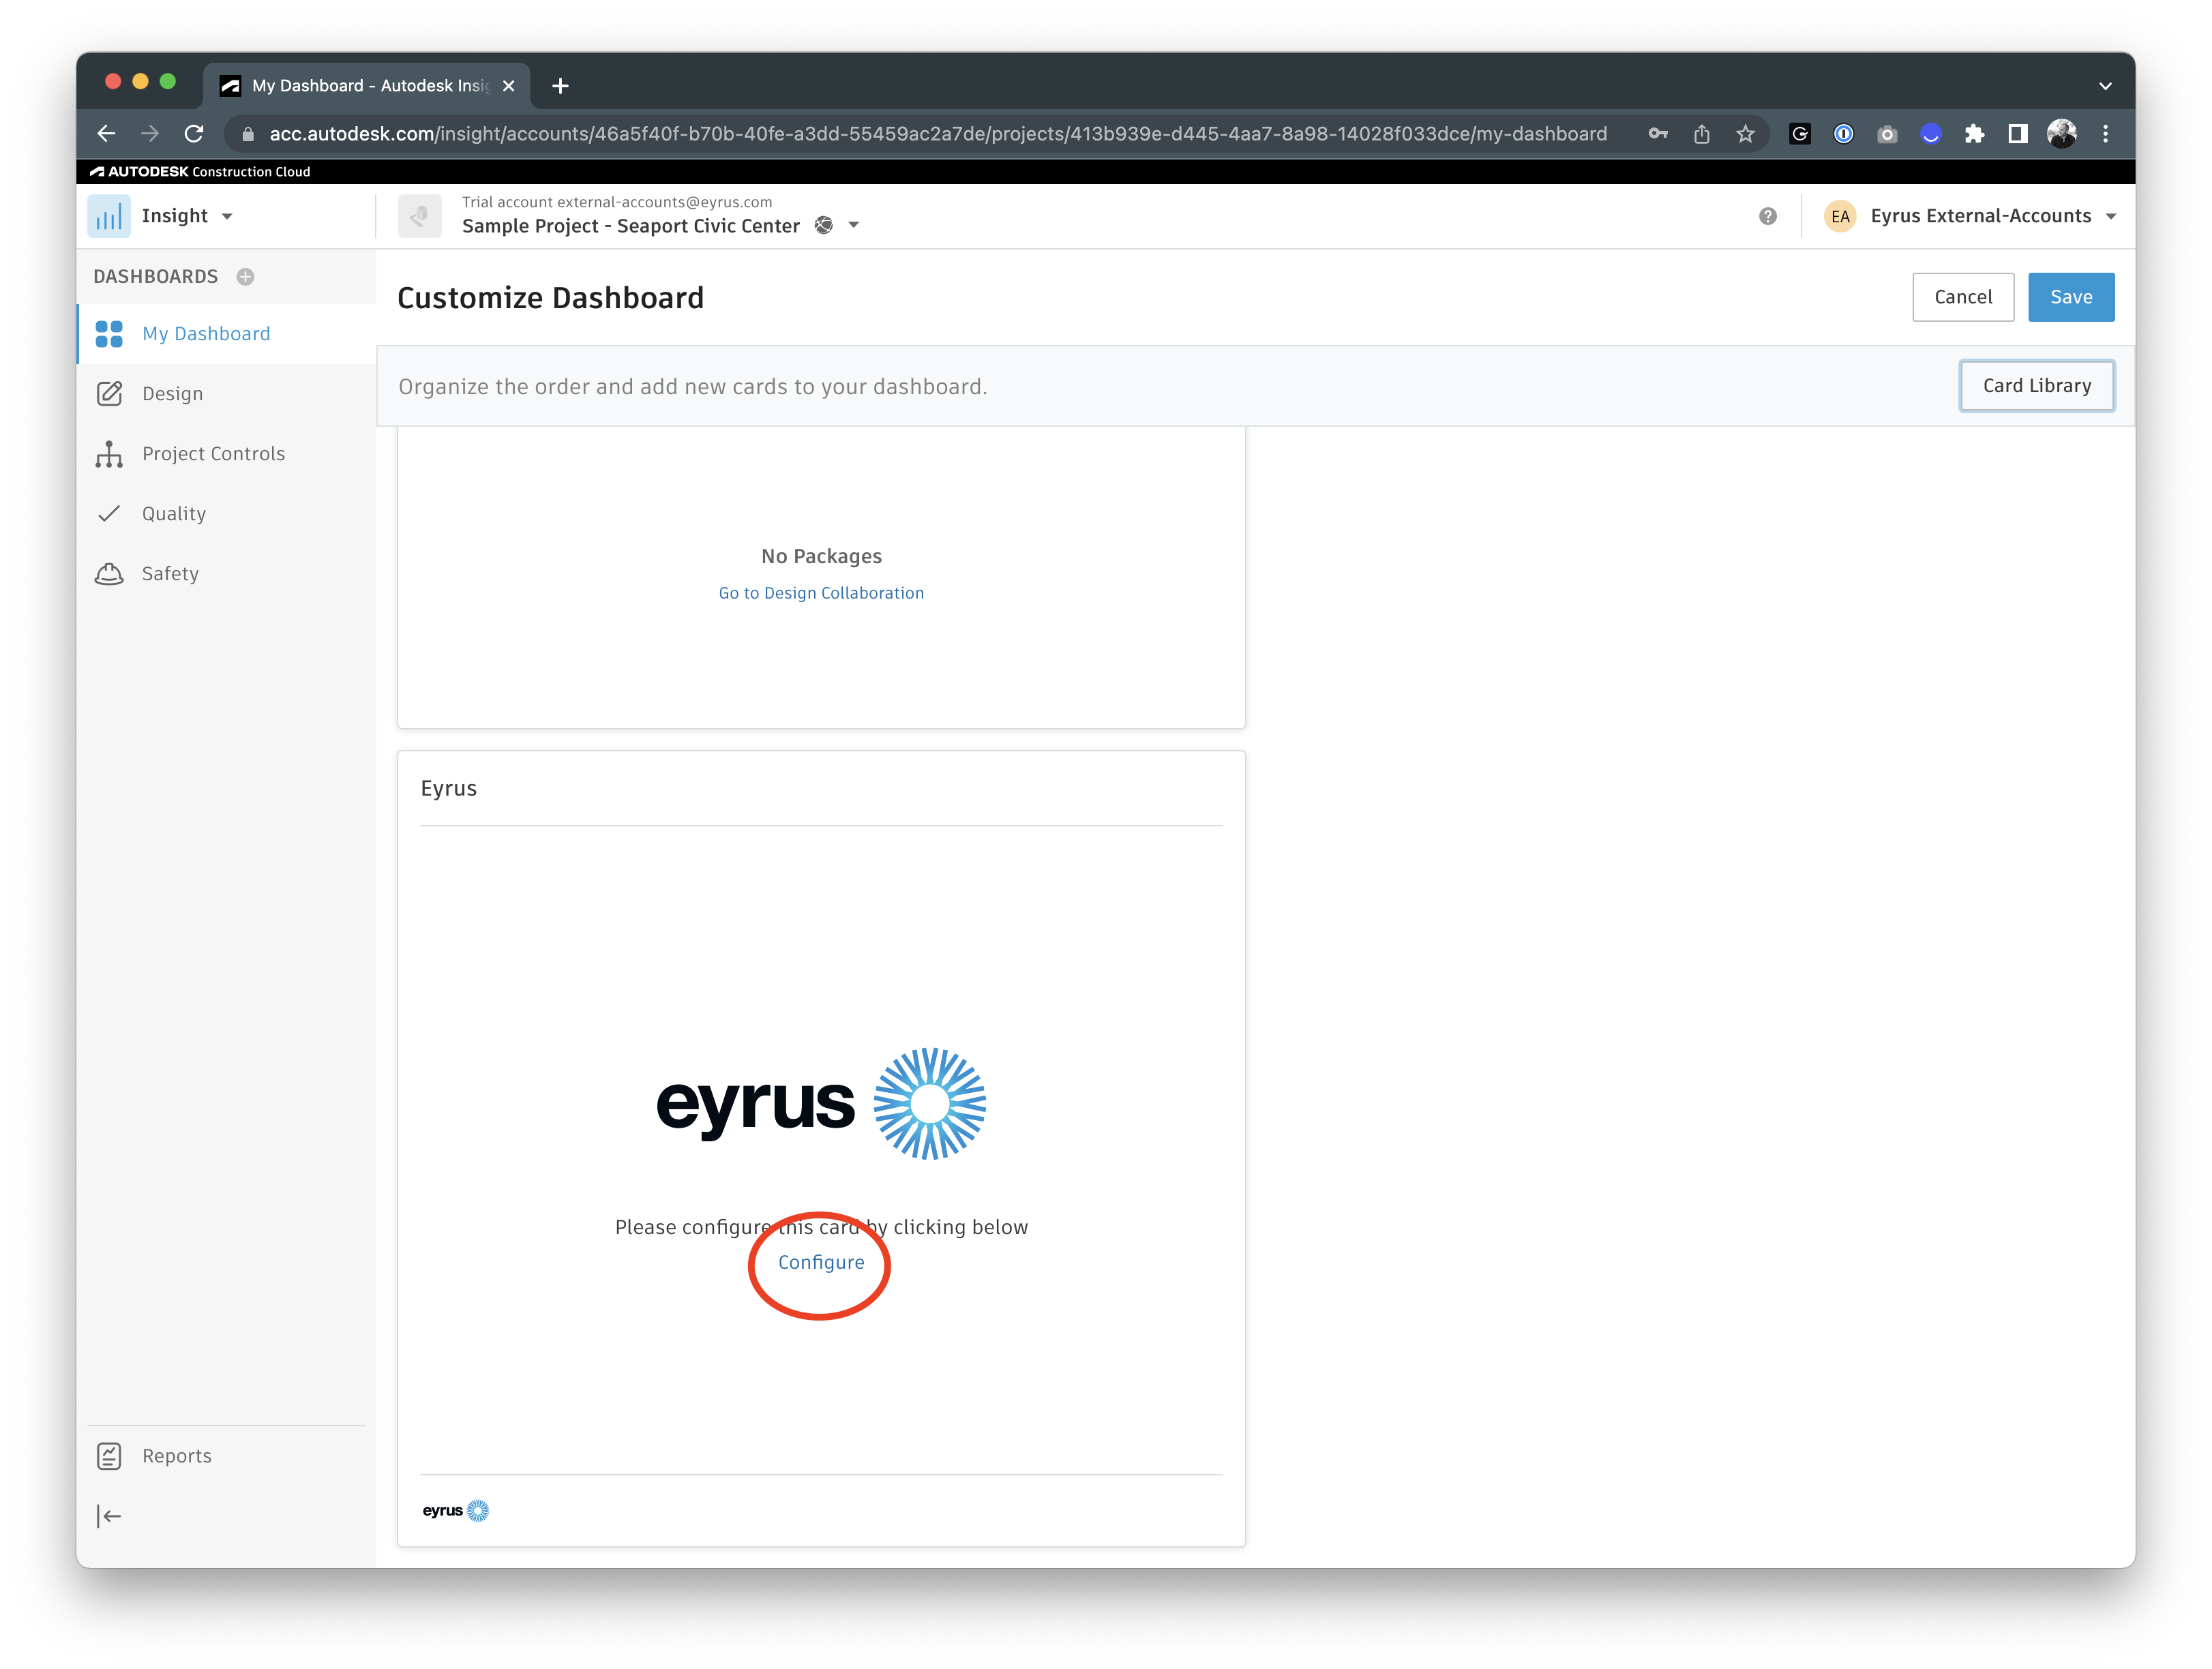Click the small eyrus logo in card footer
Screen dimensions: 2212x1669
(x=455, y=1510)
